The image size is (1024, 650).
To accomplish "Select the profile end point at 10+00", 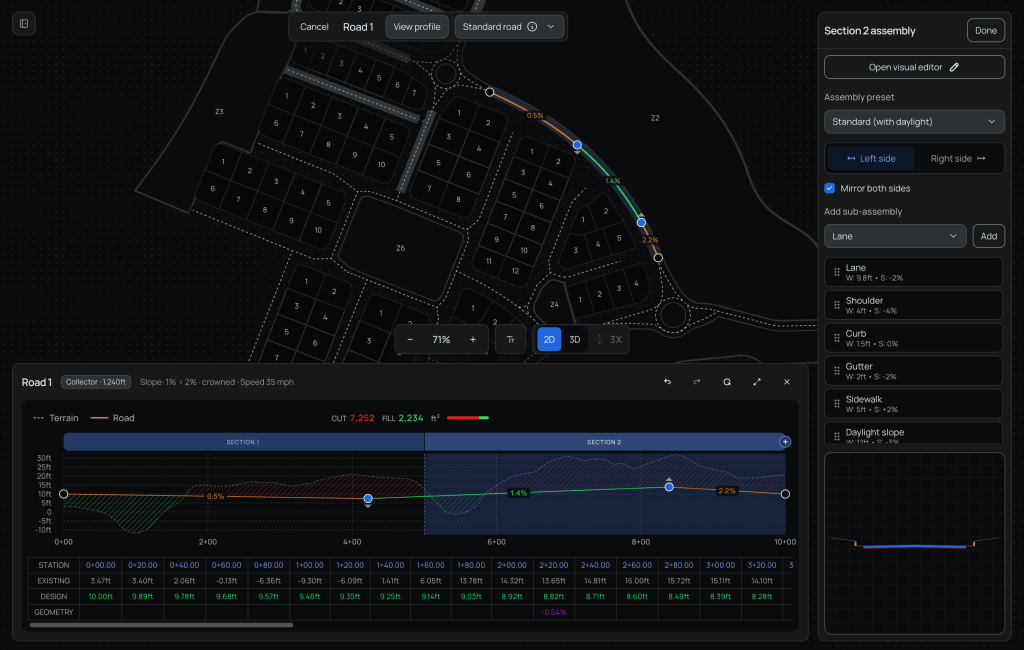I will point(785,494).
